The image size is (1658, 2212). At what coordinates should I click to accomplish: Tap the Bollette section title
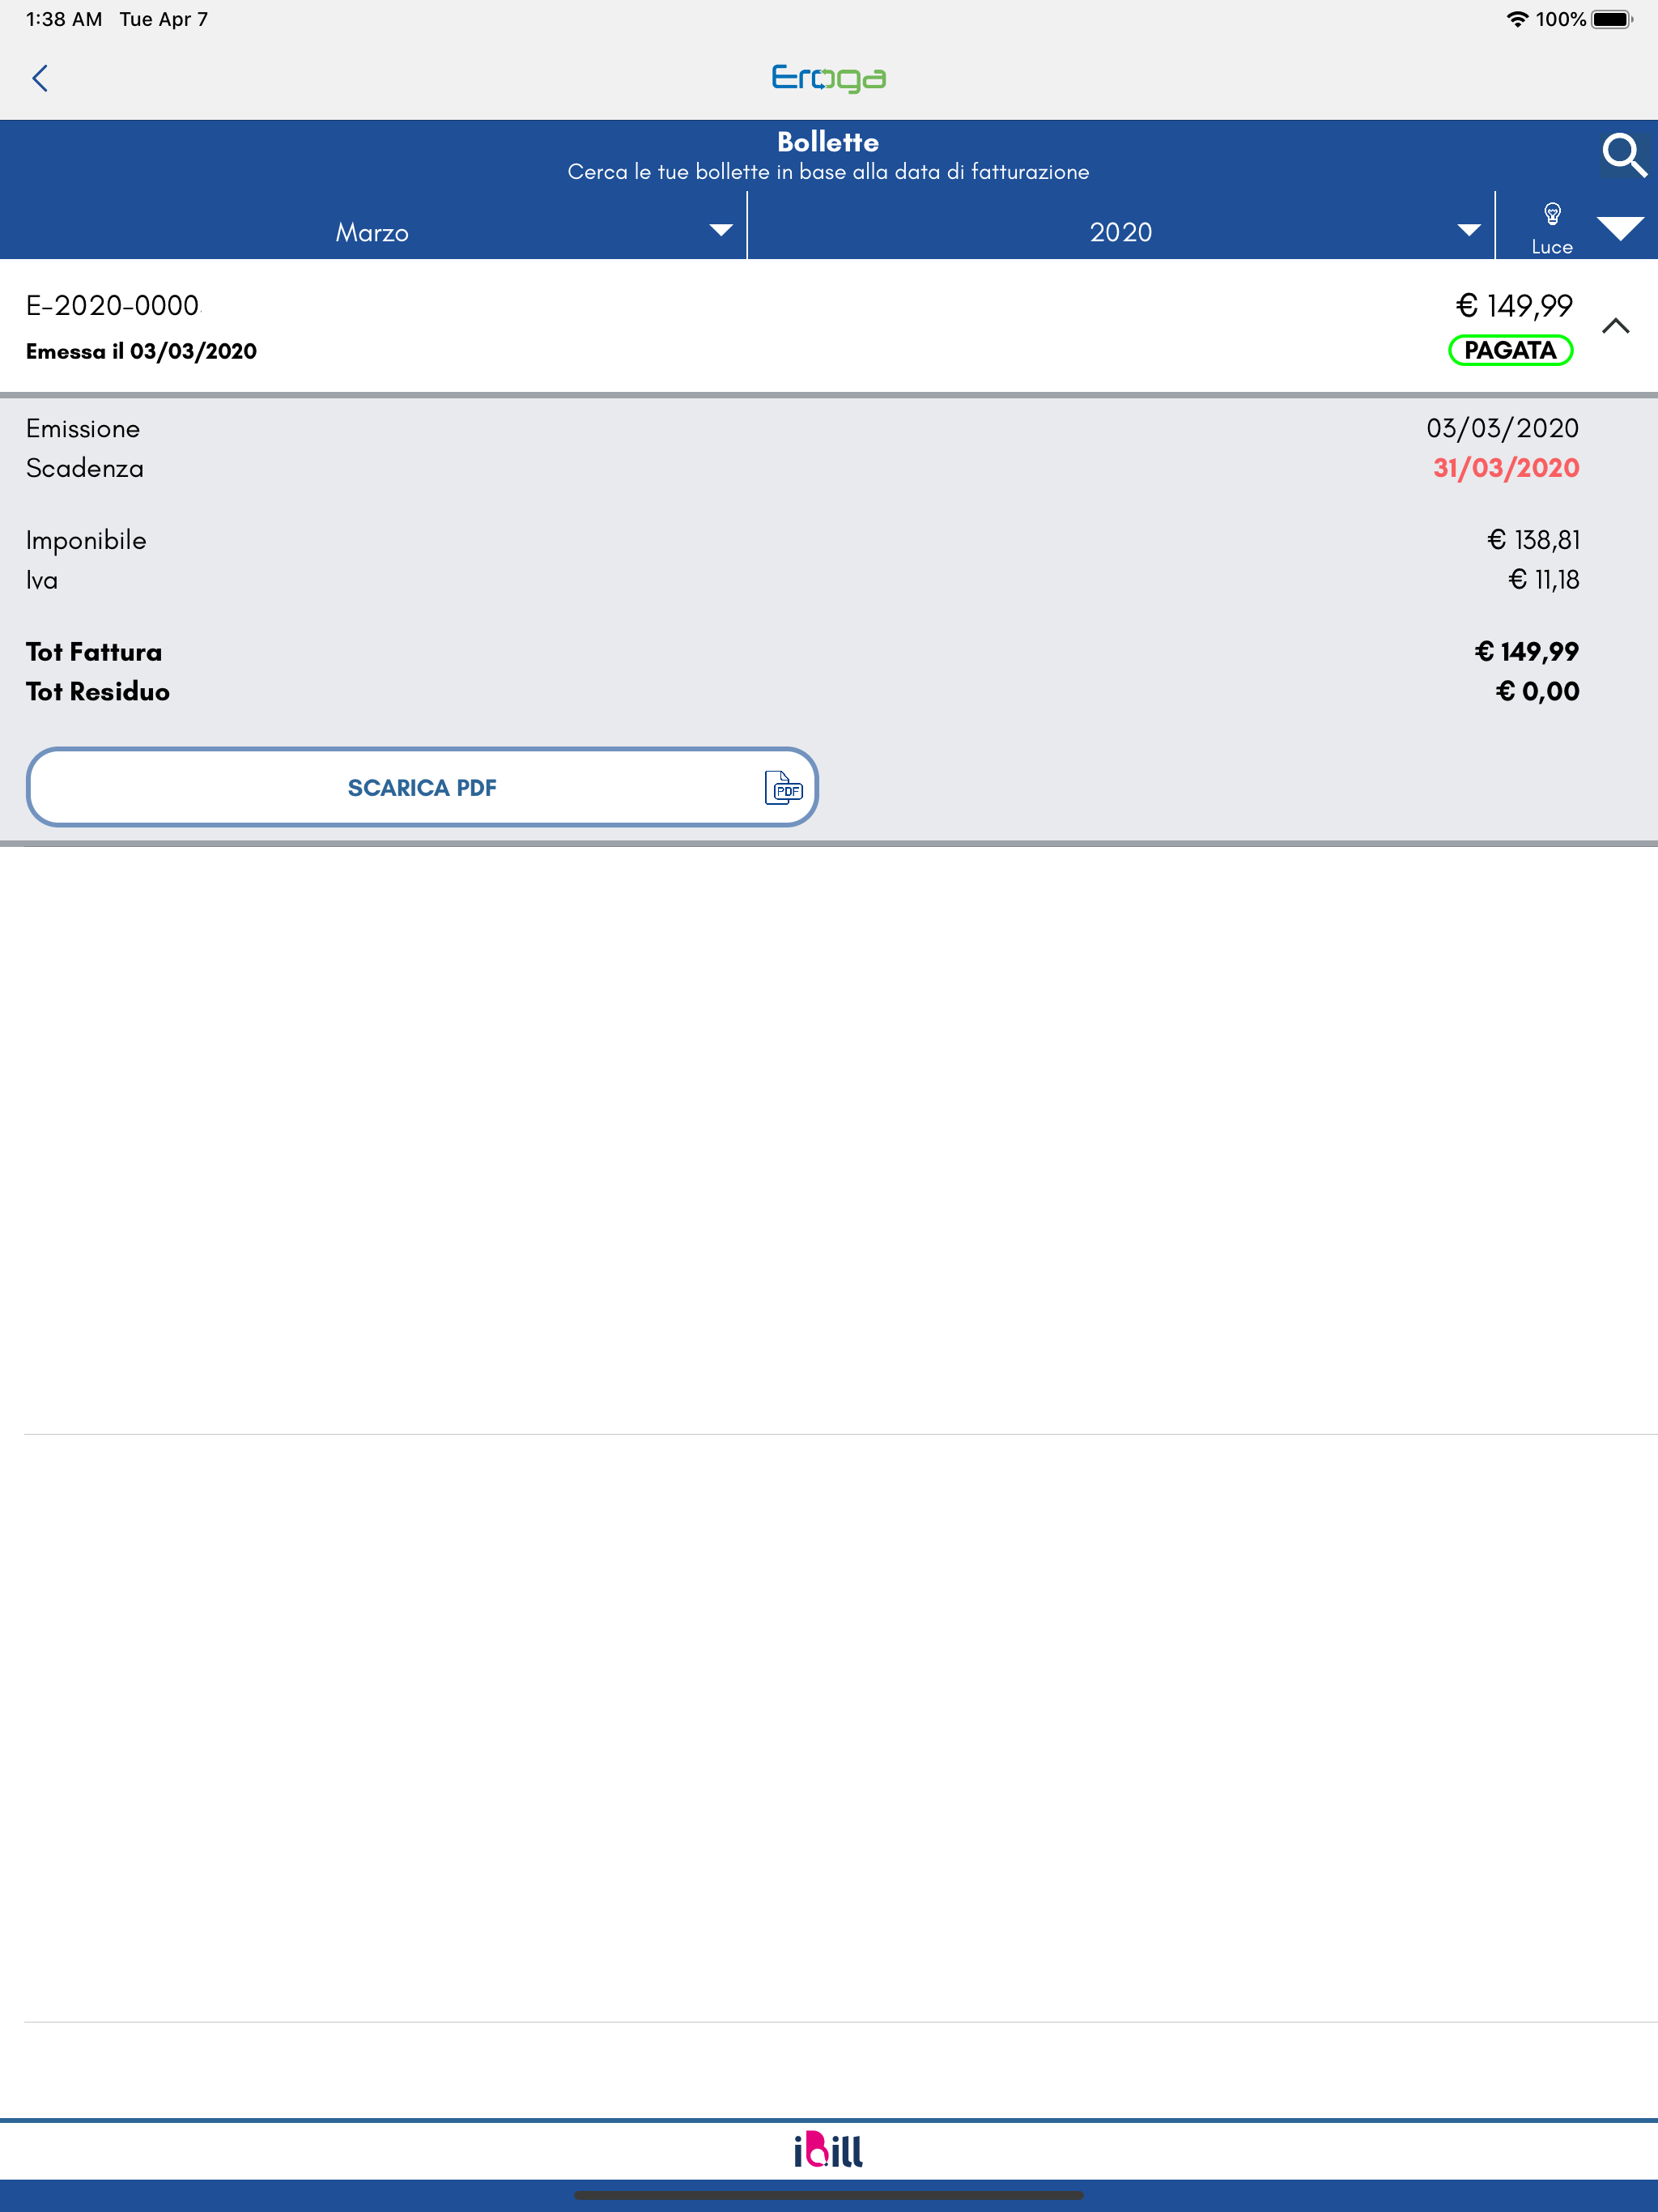(828, 142)
